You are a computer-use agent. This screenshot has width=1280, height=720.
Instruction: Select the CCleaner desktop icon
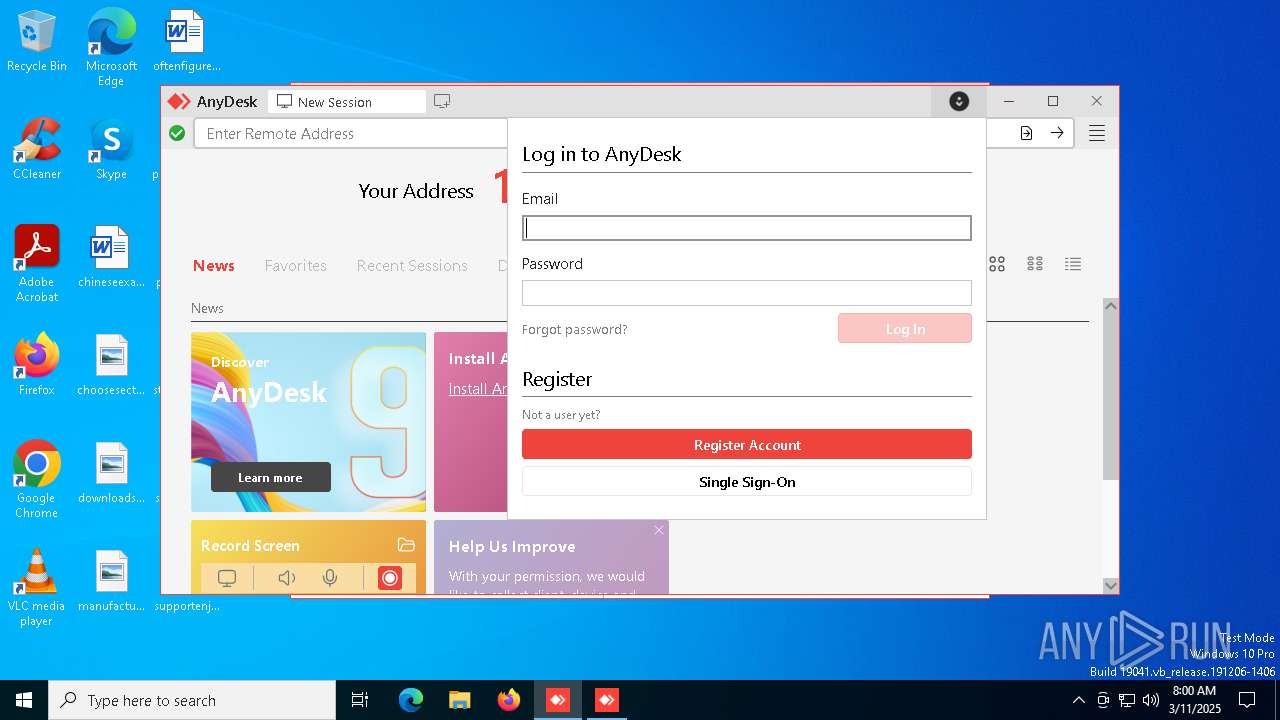37,149
